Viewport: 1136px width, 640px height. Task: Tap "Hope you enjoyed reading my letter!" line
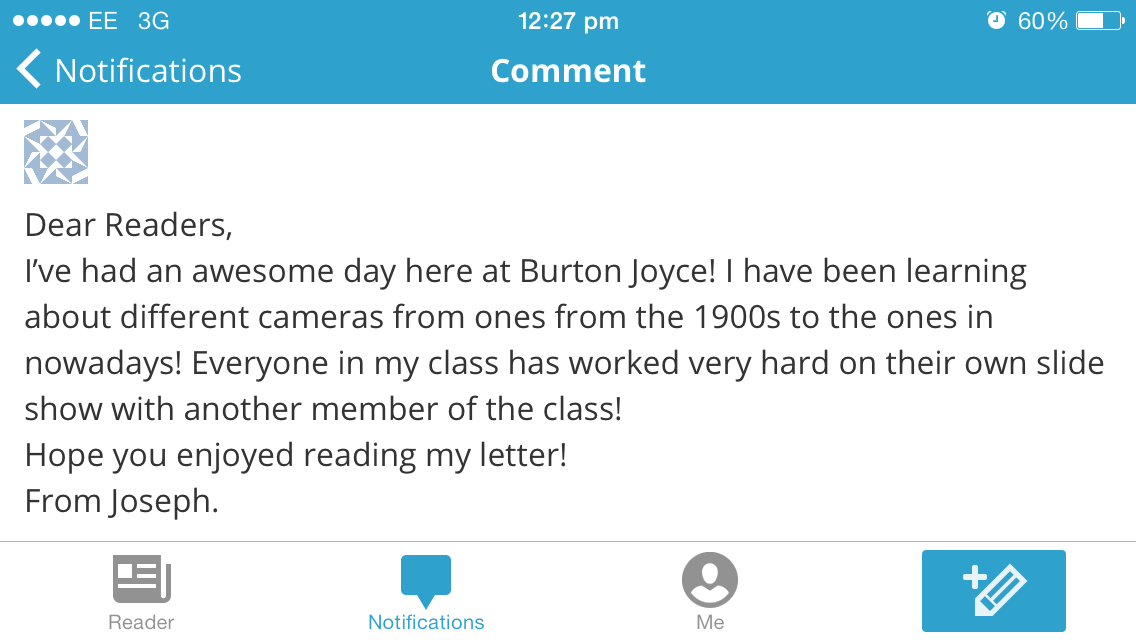(296, 455)
